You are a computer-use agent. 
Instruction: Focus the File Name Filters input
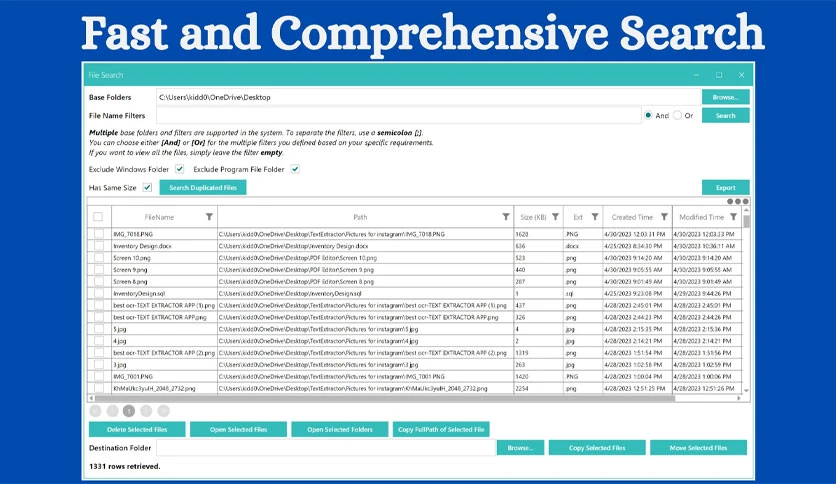[x=399, y=116]
